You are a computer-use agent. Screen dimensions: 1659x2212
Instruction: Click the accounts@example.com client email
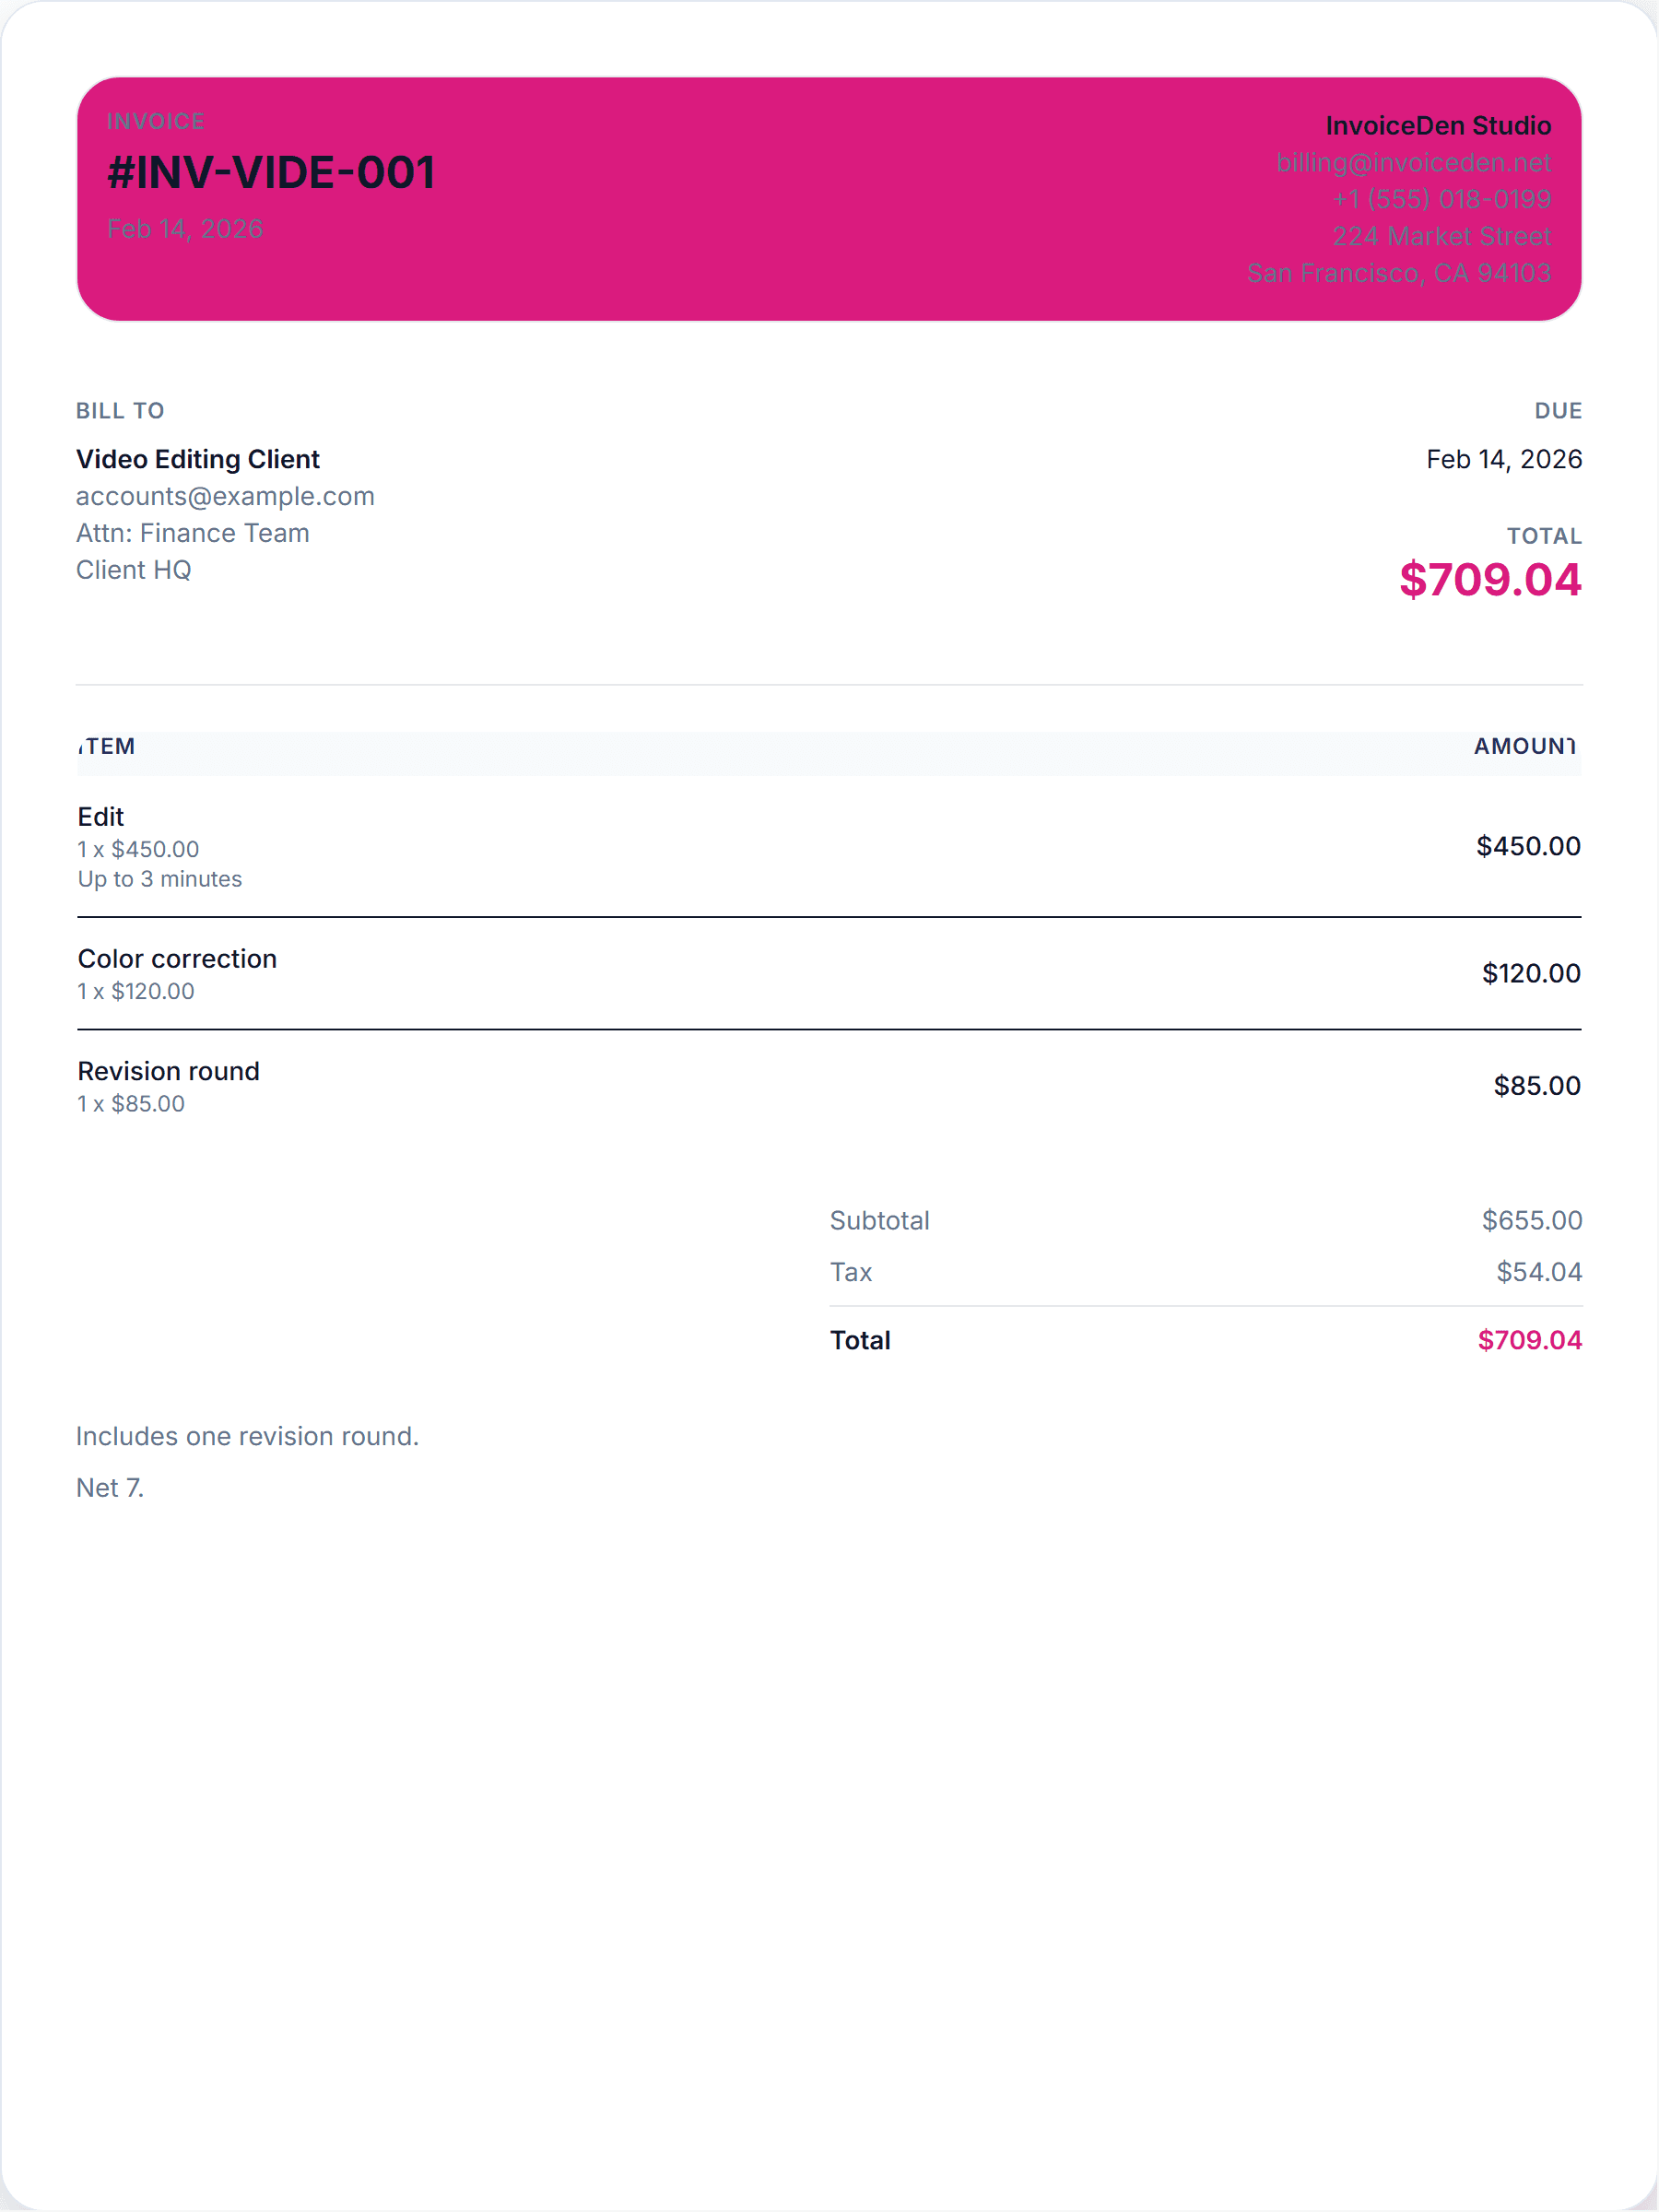[x=225, y=496]
